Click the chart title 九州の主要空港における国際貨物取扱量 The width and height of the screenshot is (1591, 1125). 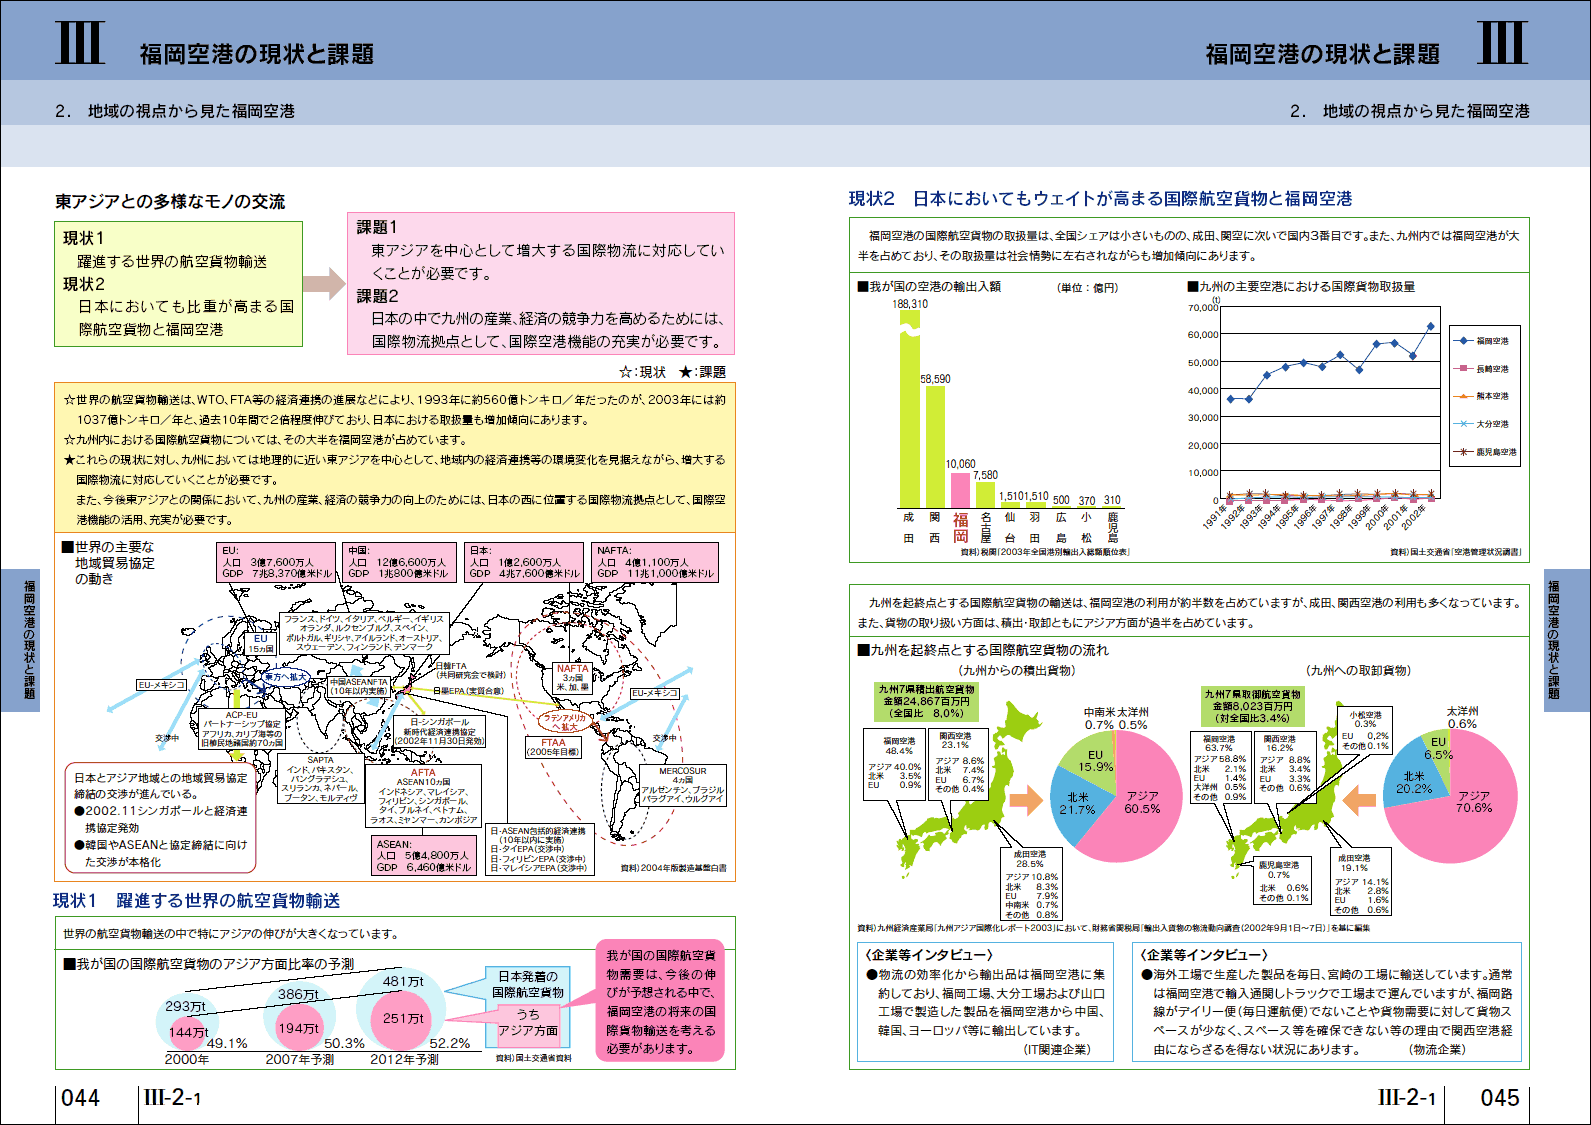click(1301, 287)
